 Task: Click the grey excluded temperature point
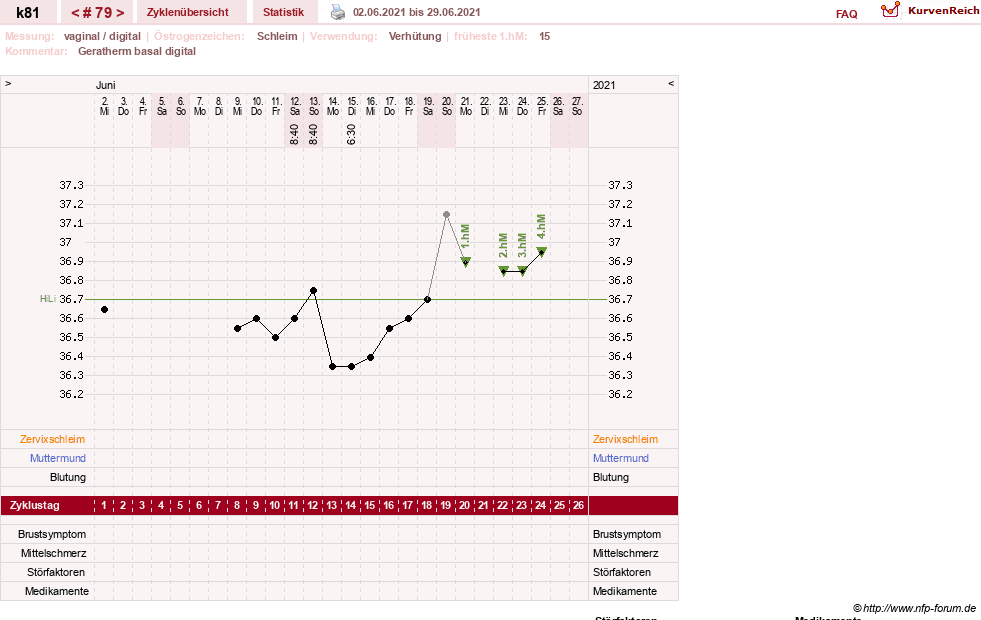[447, 215]
